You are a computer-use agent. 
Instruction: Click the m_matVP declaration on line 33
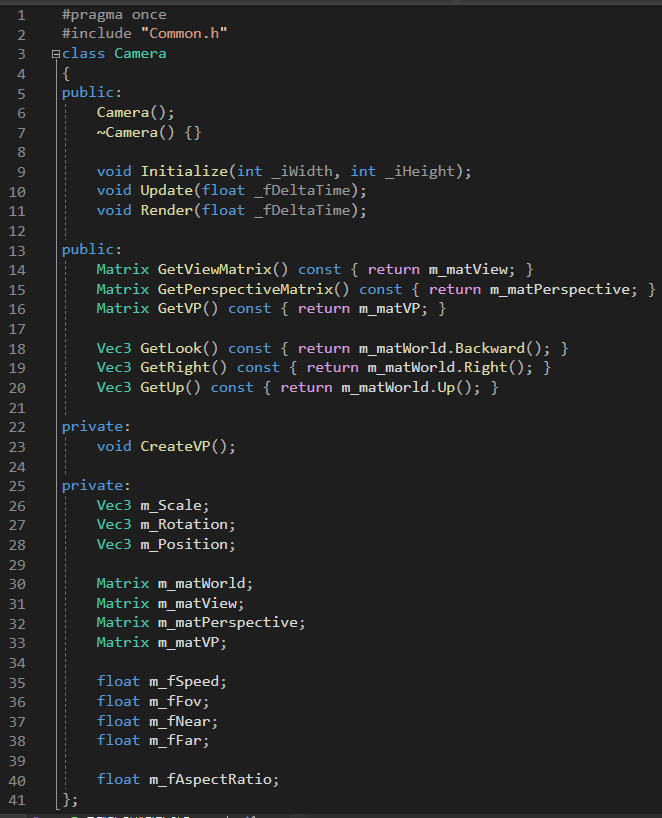188,643
